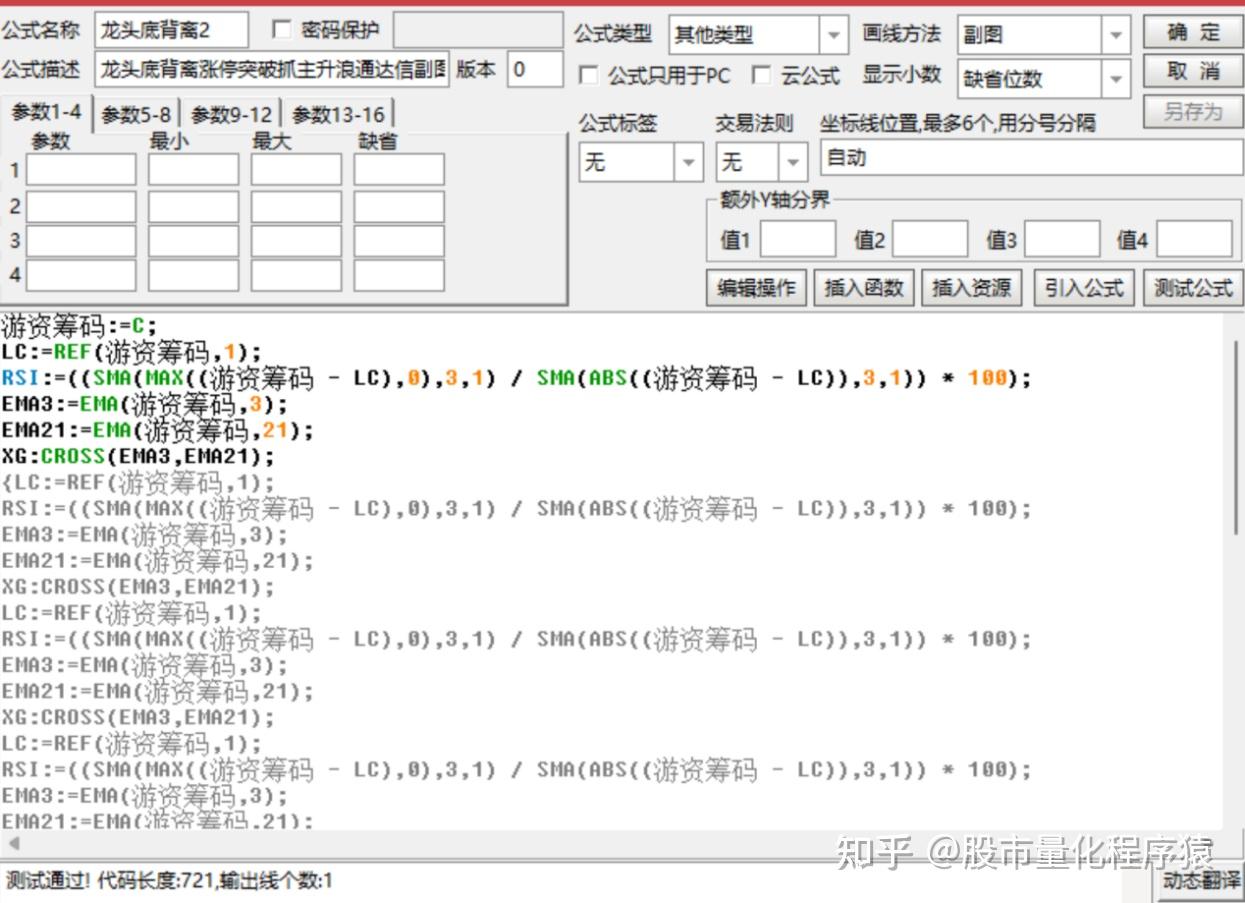The height and width of the screenshot is (903, 1245).
Task: Click row 1 参数 name field
Action: [81, 170]
